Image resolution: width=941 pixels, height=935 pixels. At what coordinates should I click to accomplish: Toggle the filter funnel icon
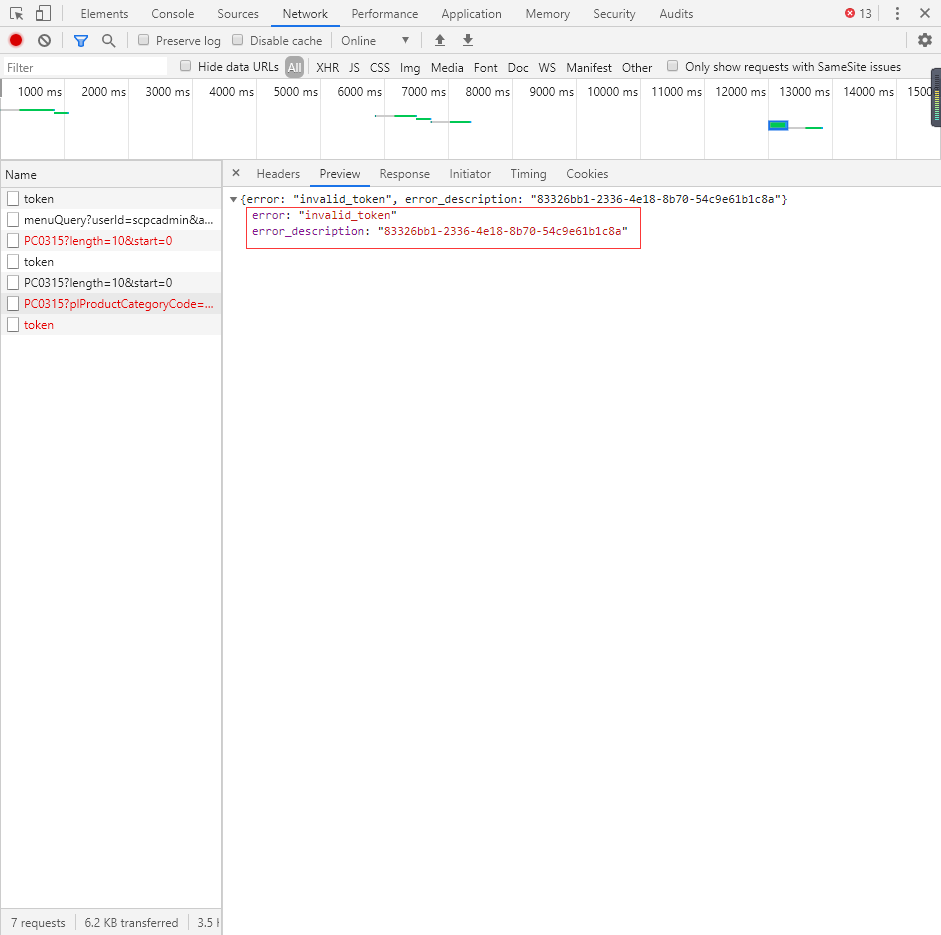[x=80, y=40]
